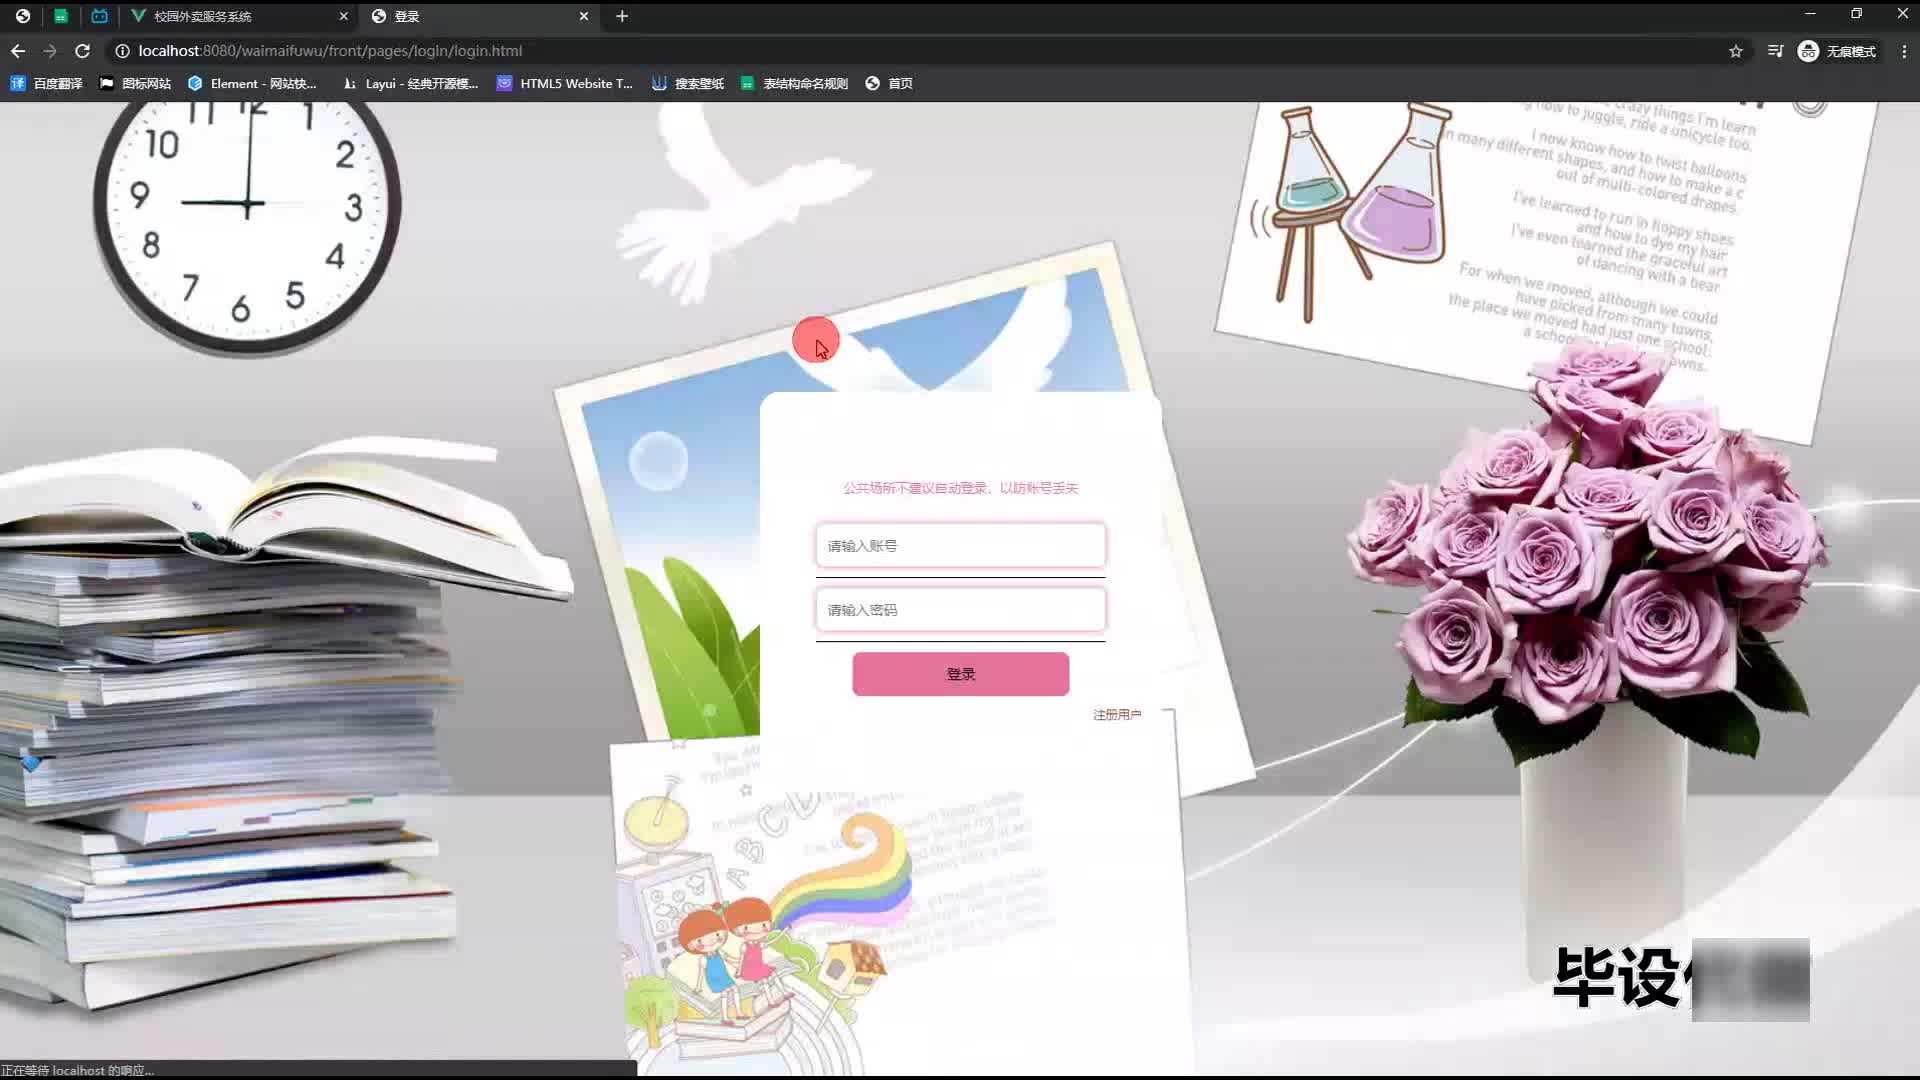Click the pink 登录 login button
Viewport: 1920px width, 1080px height.
click(x=960, y=674)
